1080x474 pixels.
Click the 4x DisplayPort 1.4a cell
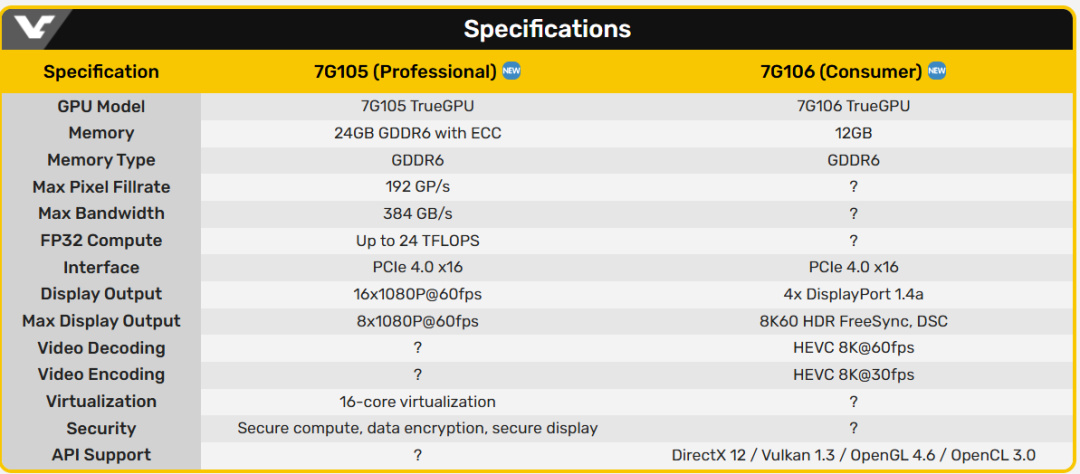coord(853,294)
